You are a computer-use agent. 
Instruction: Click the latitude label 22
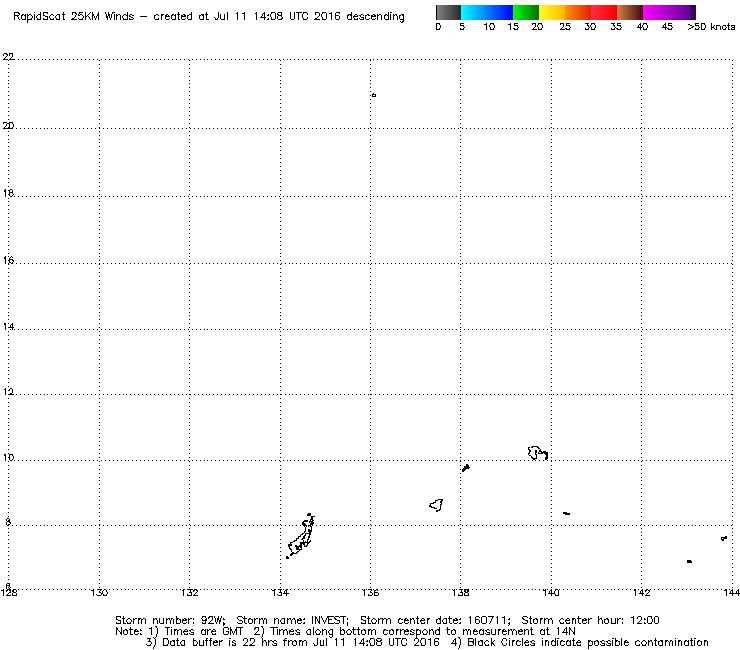pos(8,57)
